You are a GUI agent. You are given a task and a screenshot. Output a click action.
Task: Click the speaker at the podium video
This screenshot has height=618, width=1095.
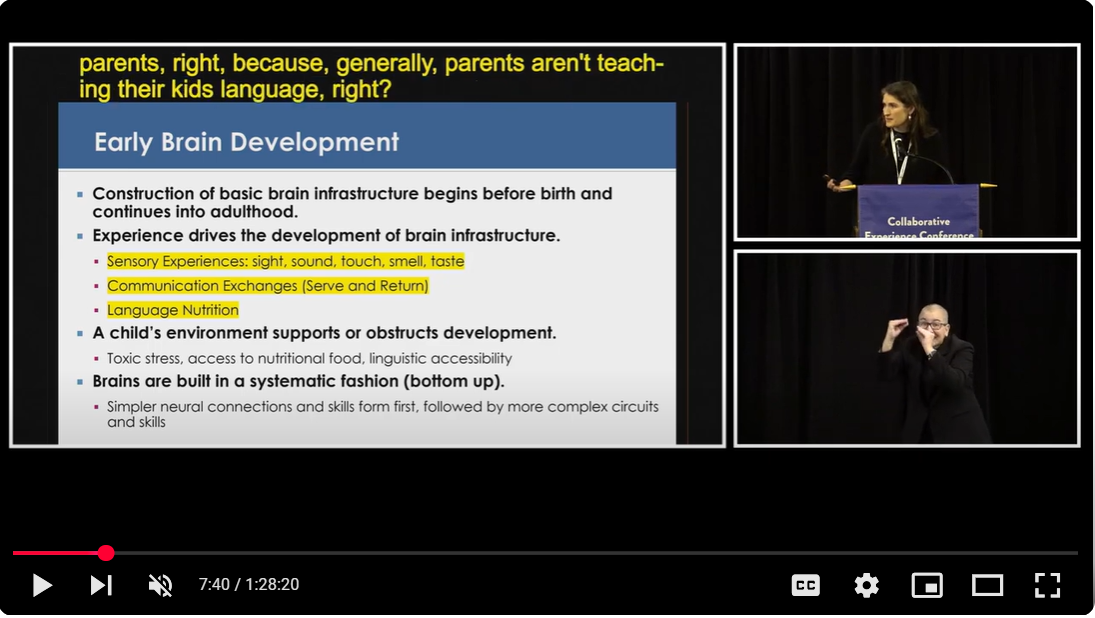point(906,140)
